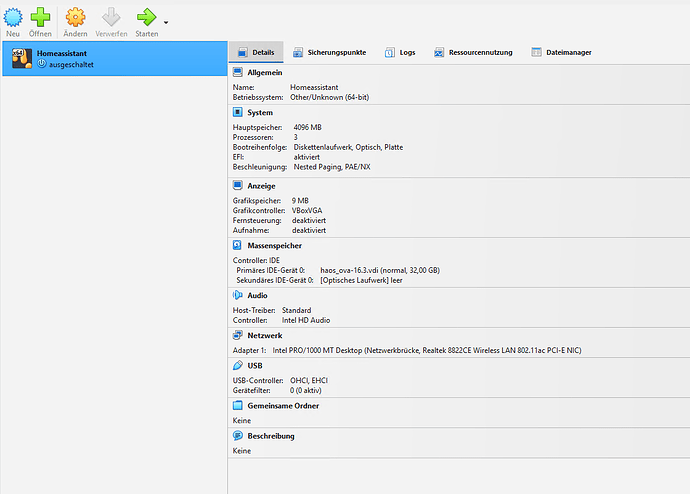Open the USB settings header link
This screenshot has height=494, width=690.
254,366
